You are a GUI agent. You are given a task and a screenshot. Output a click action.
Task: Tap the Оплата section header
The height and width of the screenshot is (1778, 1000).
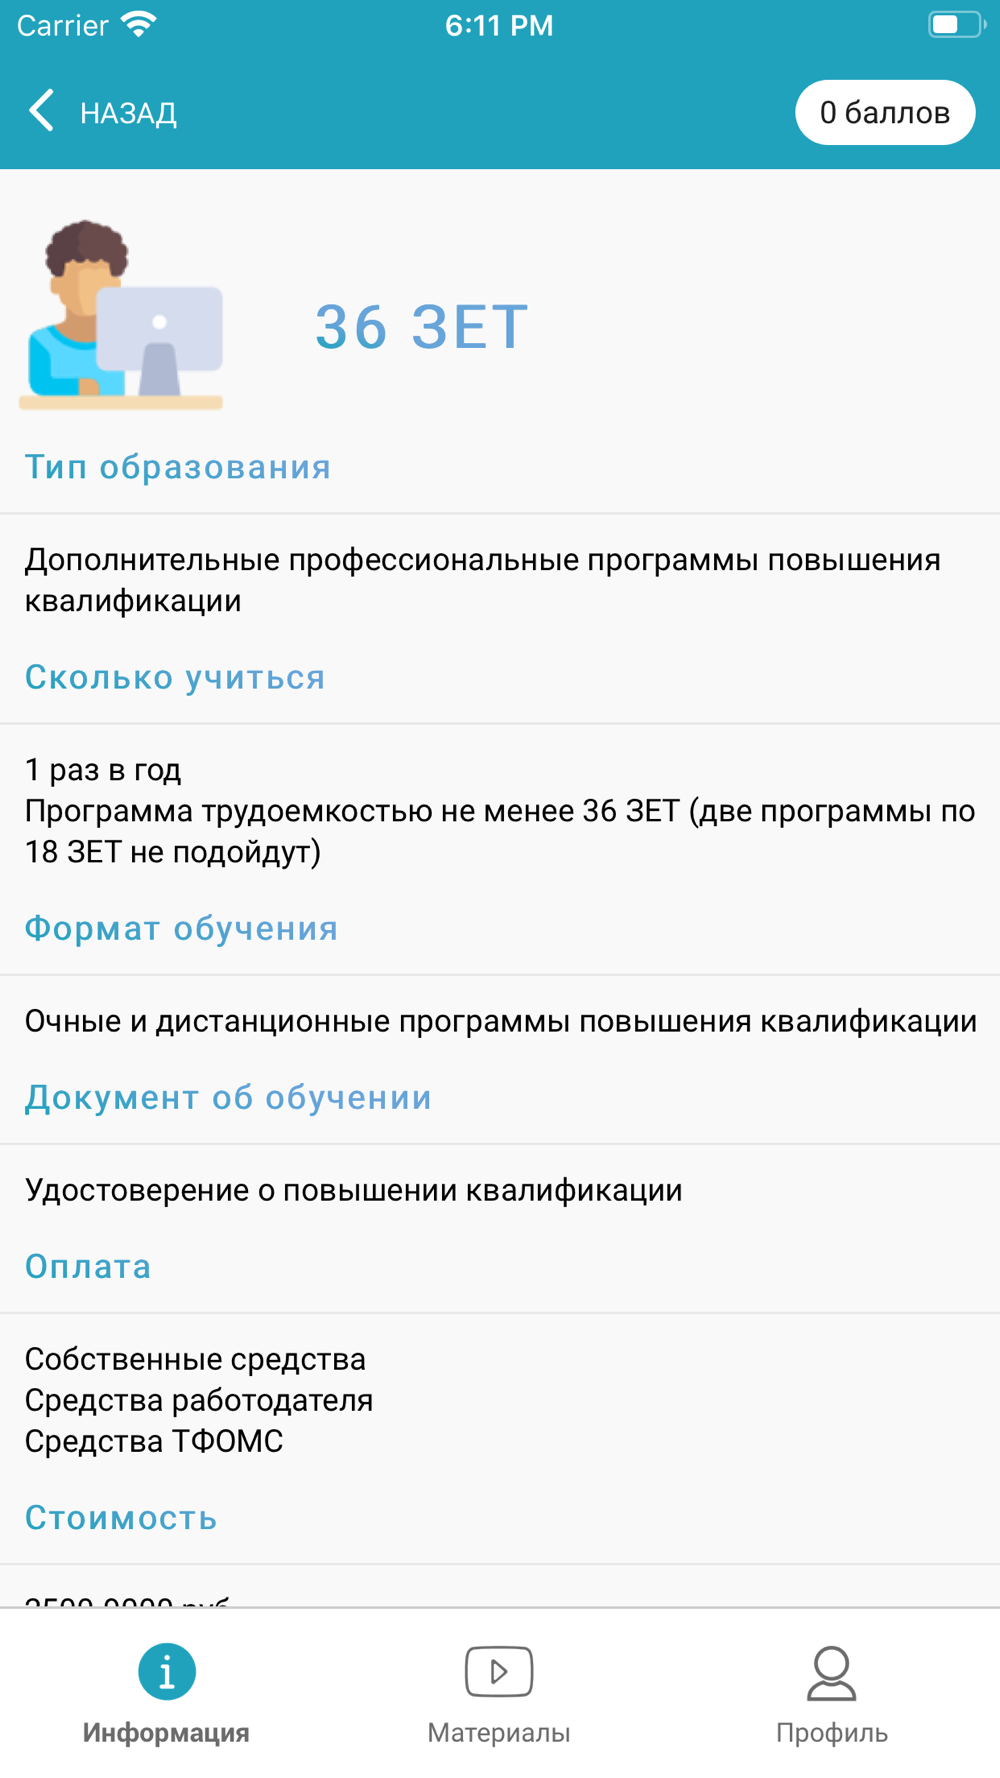click(x=88, y=1266)
